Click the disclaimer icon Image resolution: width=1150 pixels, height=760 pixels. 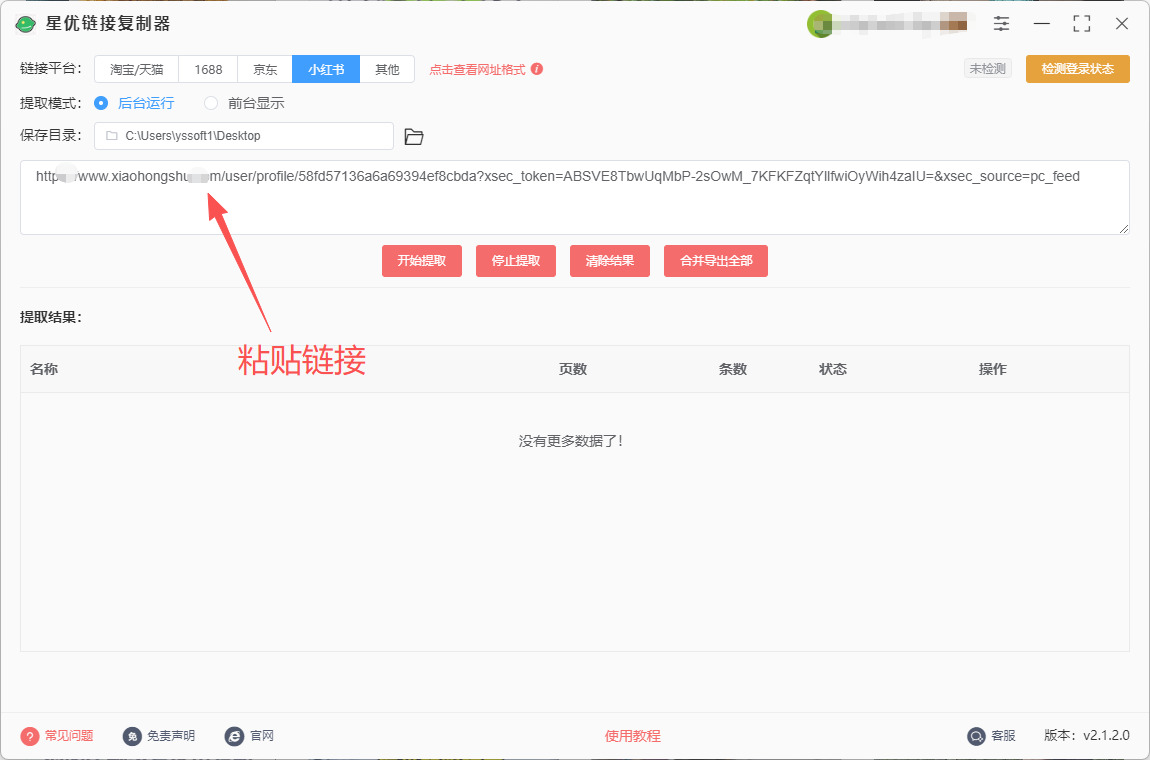(x=132, y=736)
